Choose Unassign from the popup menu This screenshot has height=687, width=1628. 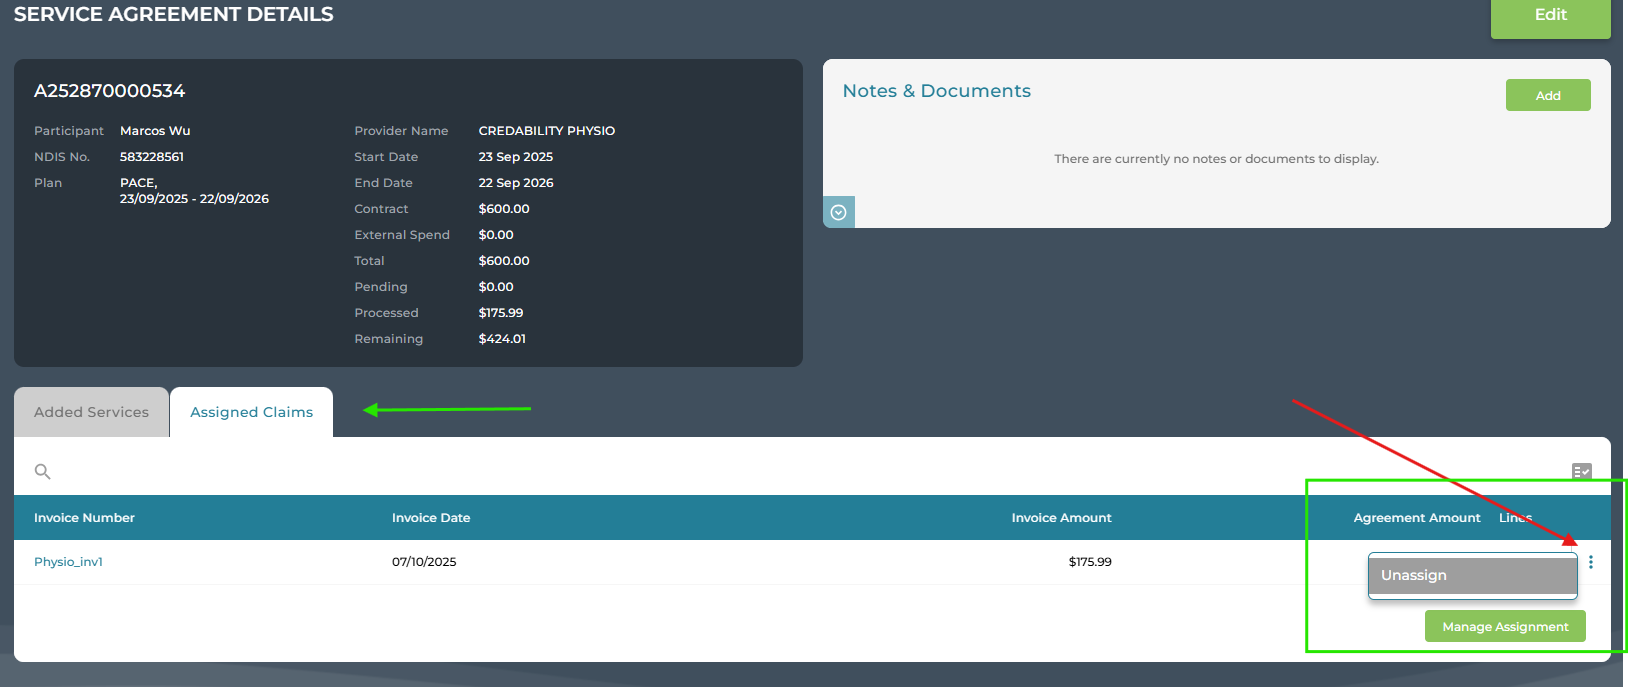(x=1471, y=575)
